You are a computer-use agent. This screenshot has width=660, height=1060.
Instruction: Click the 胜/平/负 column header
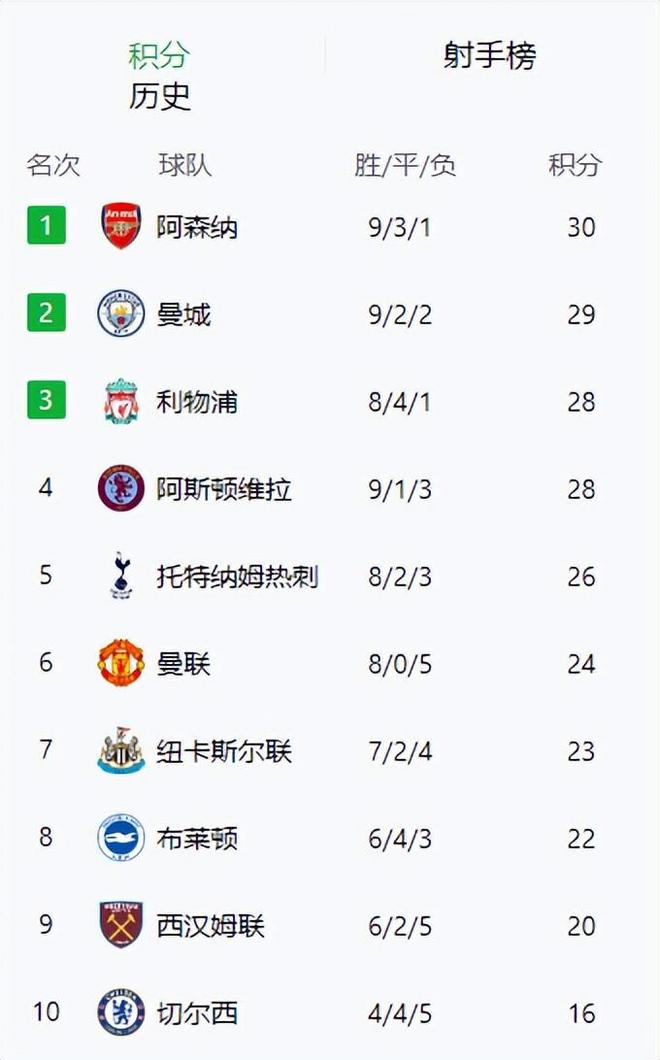coord(405,165)
